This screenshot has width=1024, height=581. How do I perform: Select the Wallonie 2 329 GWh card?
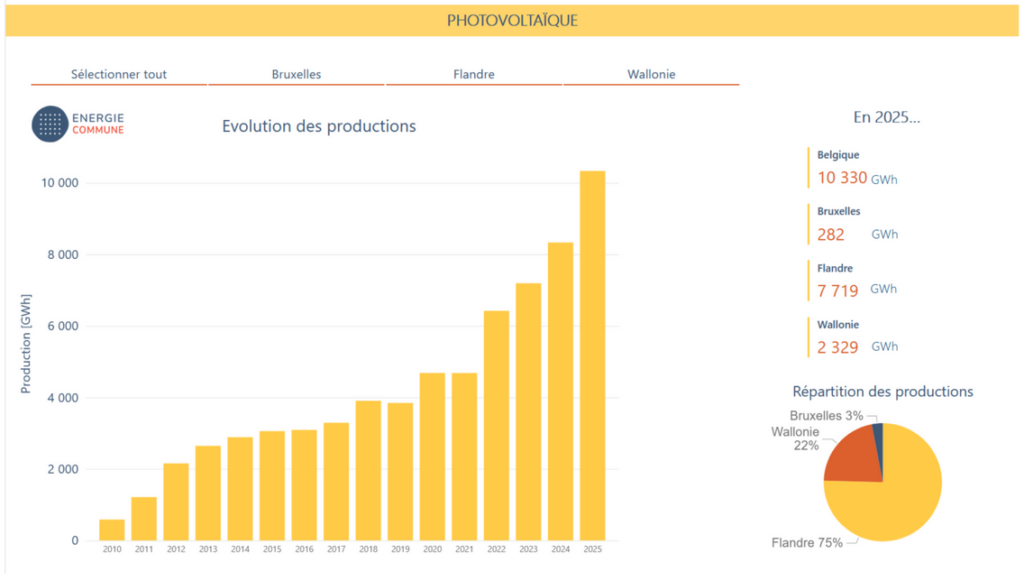pos(855,337)
